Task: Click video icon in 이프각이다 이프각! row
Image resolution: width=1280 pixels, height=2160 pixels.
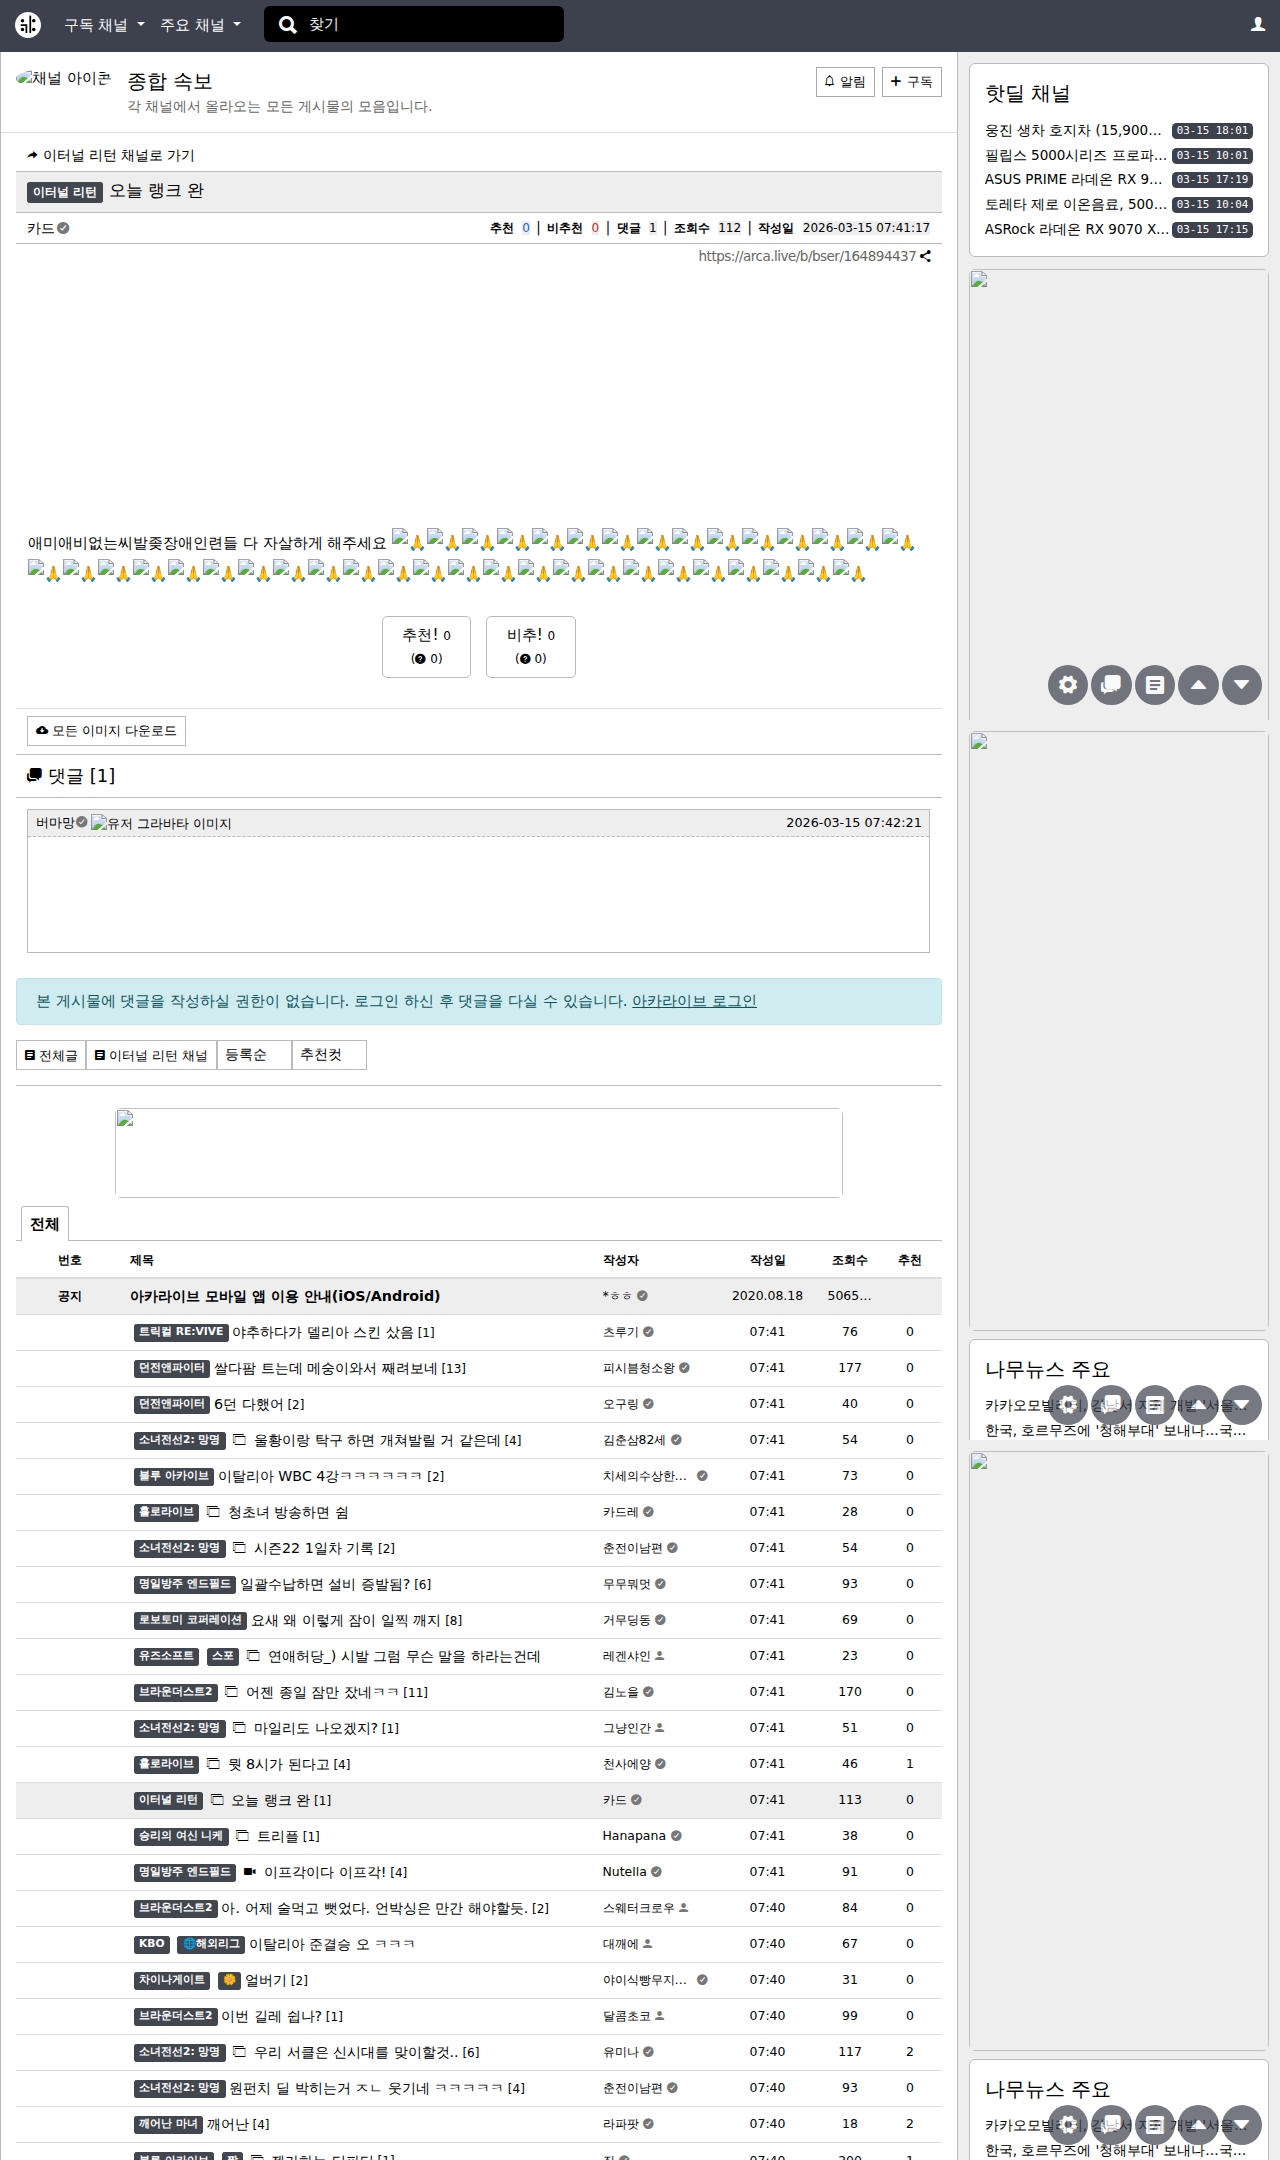Action: click(250, 1872)
